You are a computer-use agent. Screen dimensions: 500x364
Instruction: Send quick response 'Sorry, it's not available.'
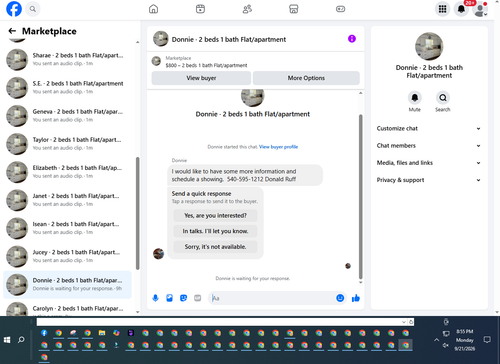pyautogui.click(x=215, y=247)
